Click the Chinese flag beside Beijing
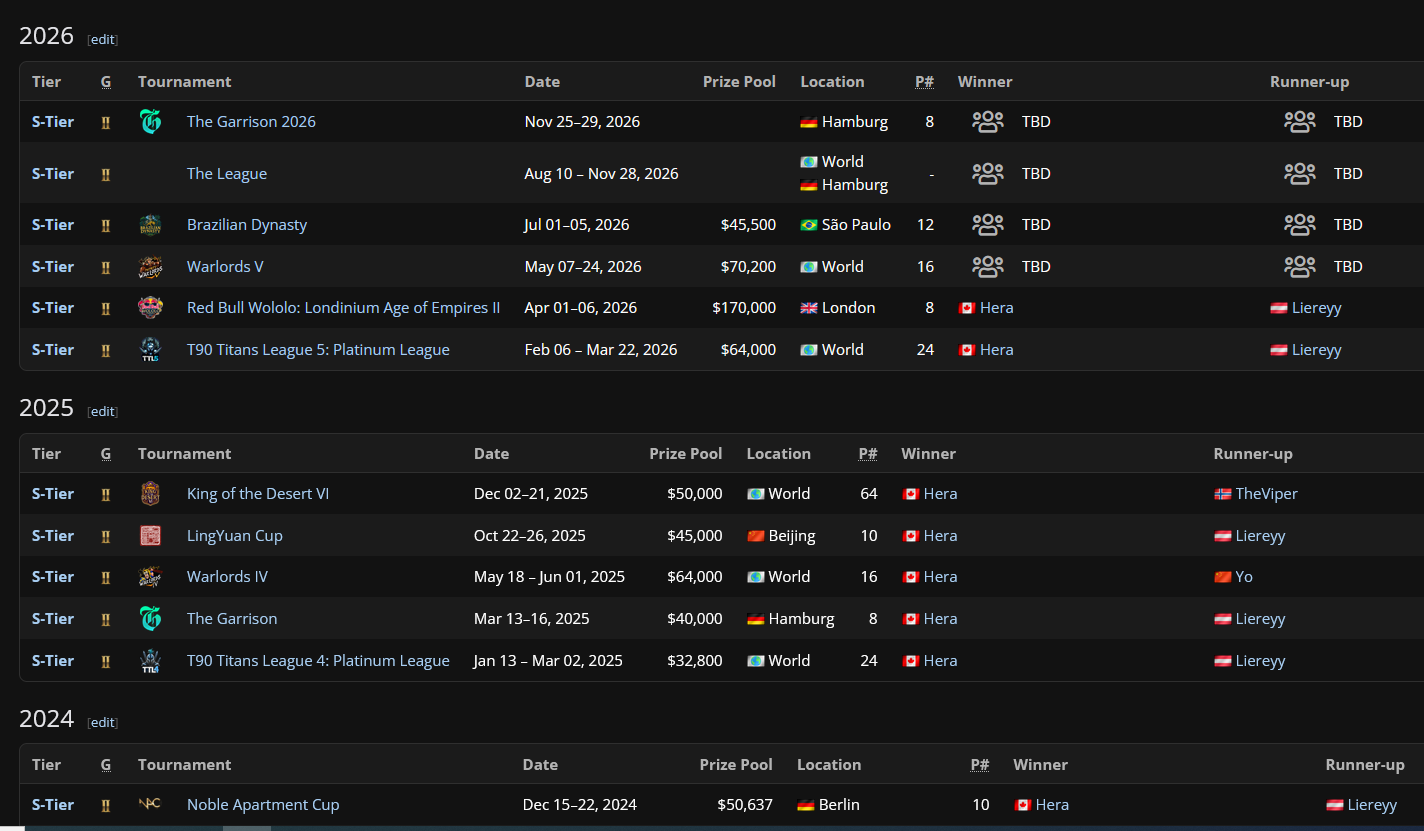The image size is (1424, 831). (756, 536)
